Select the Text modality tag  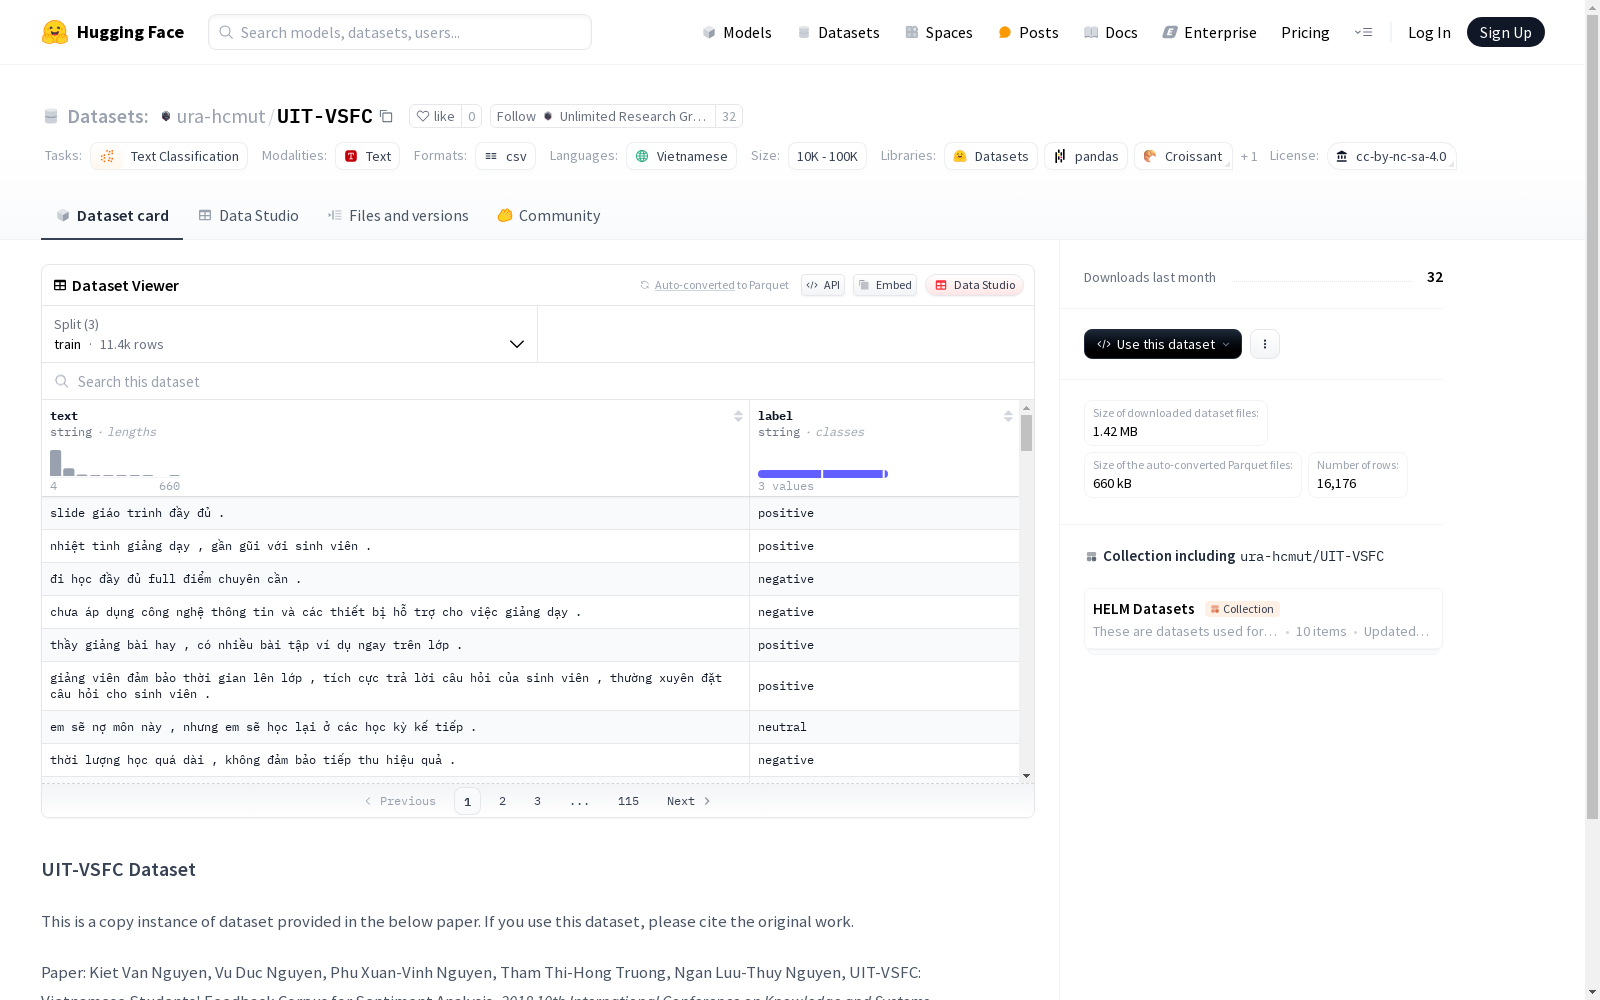tap(367, 156)
